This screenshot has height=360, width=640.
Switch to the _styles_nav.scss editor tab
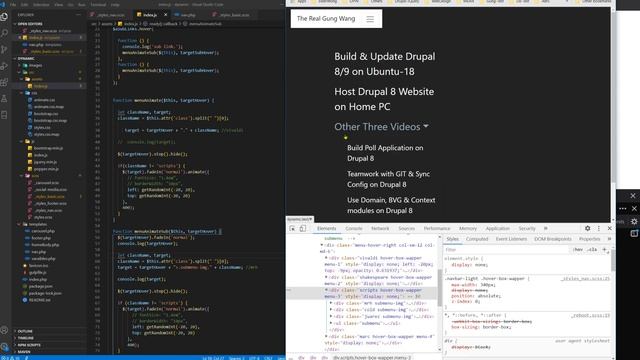point(111,15)
